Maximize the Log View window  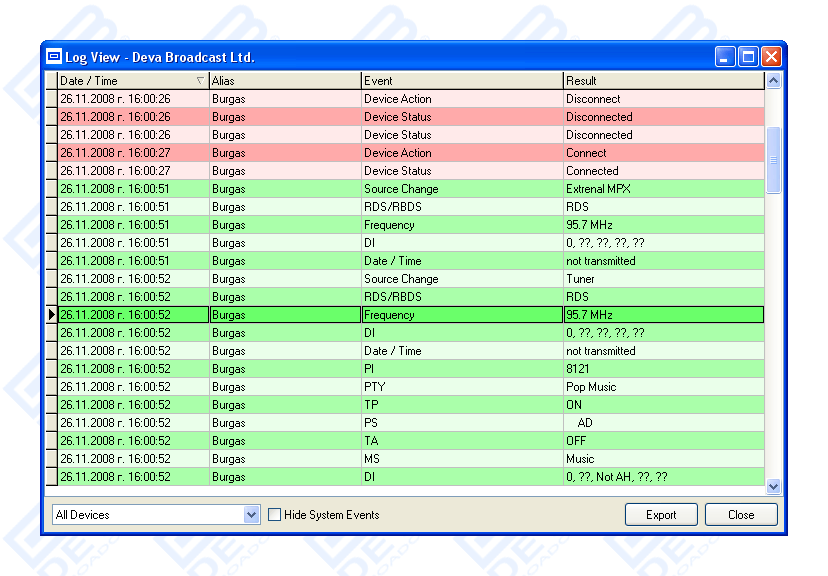pyautogui.click(x=748, y=57)
